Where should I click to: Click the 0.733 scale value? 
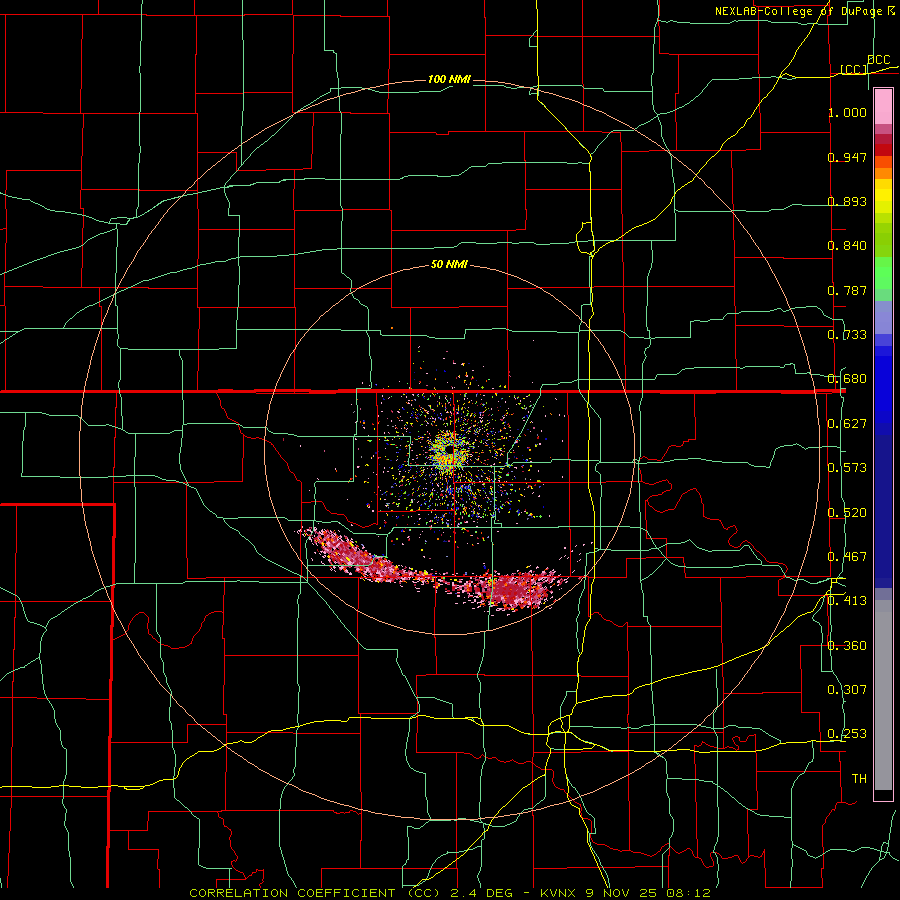pyautogui.click(x=847, y=335)
